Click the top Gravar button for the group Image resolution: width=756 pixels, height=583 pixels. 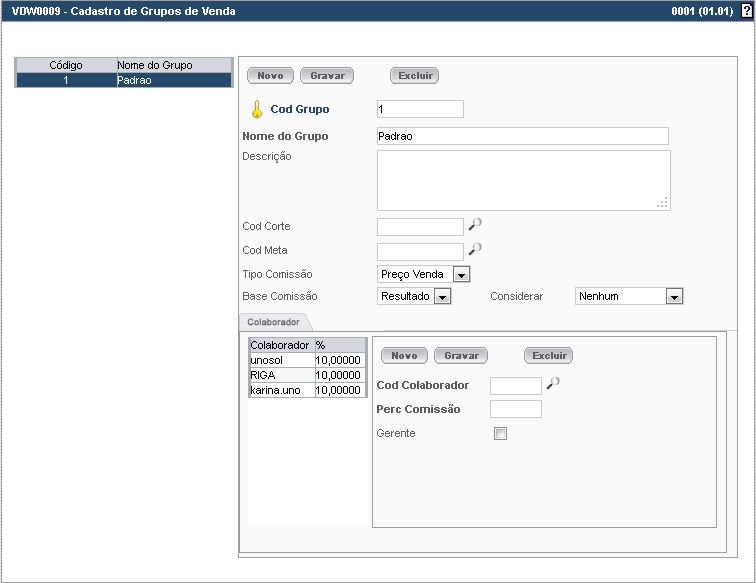(x=327, y=76)
